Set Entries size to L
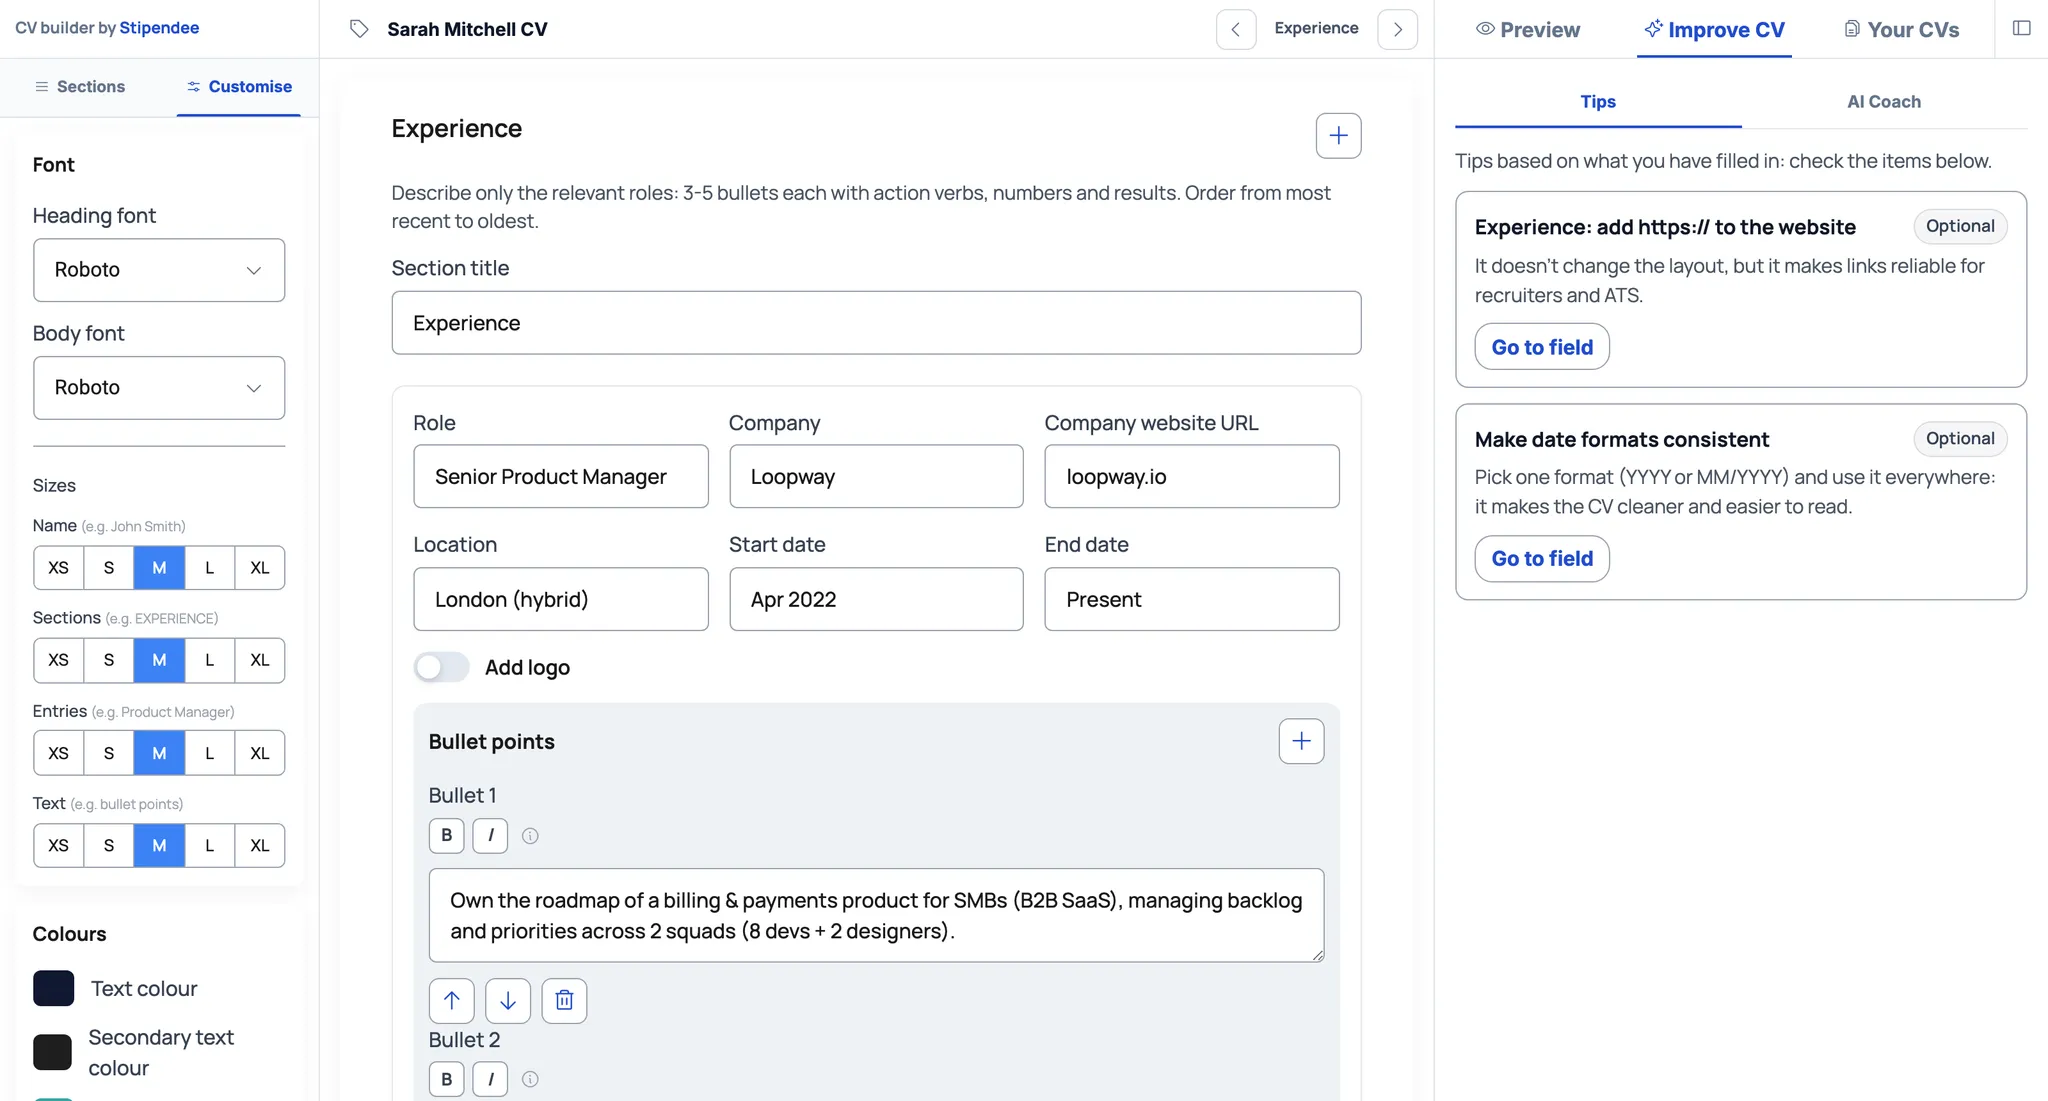Viewport: 2048px width, 1101px height. [x=209, y=753]
